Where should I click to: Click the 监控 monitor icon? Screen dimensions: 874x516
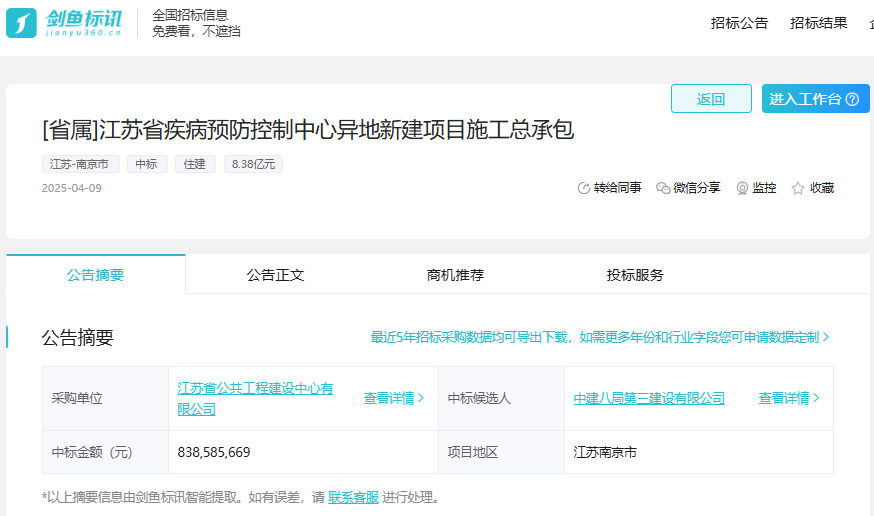coord(742,188)
